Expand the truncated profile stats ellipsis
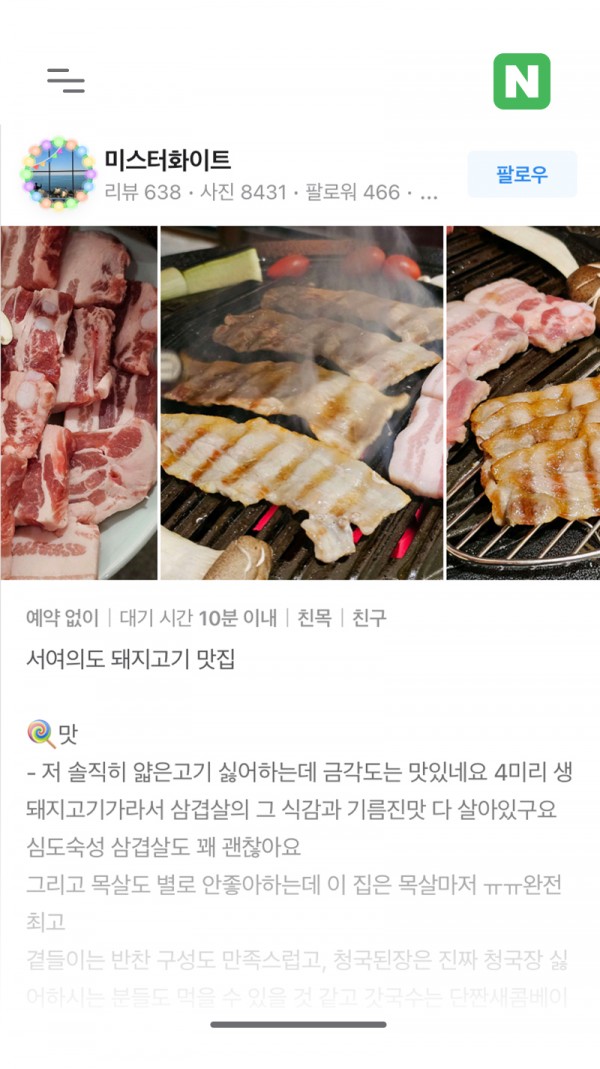 tap(428, 194)
